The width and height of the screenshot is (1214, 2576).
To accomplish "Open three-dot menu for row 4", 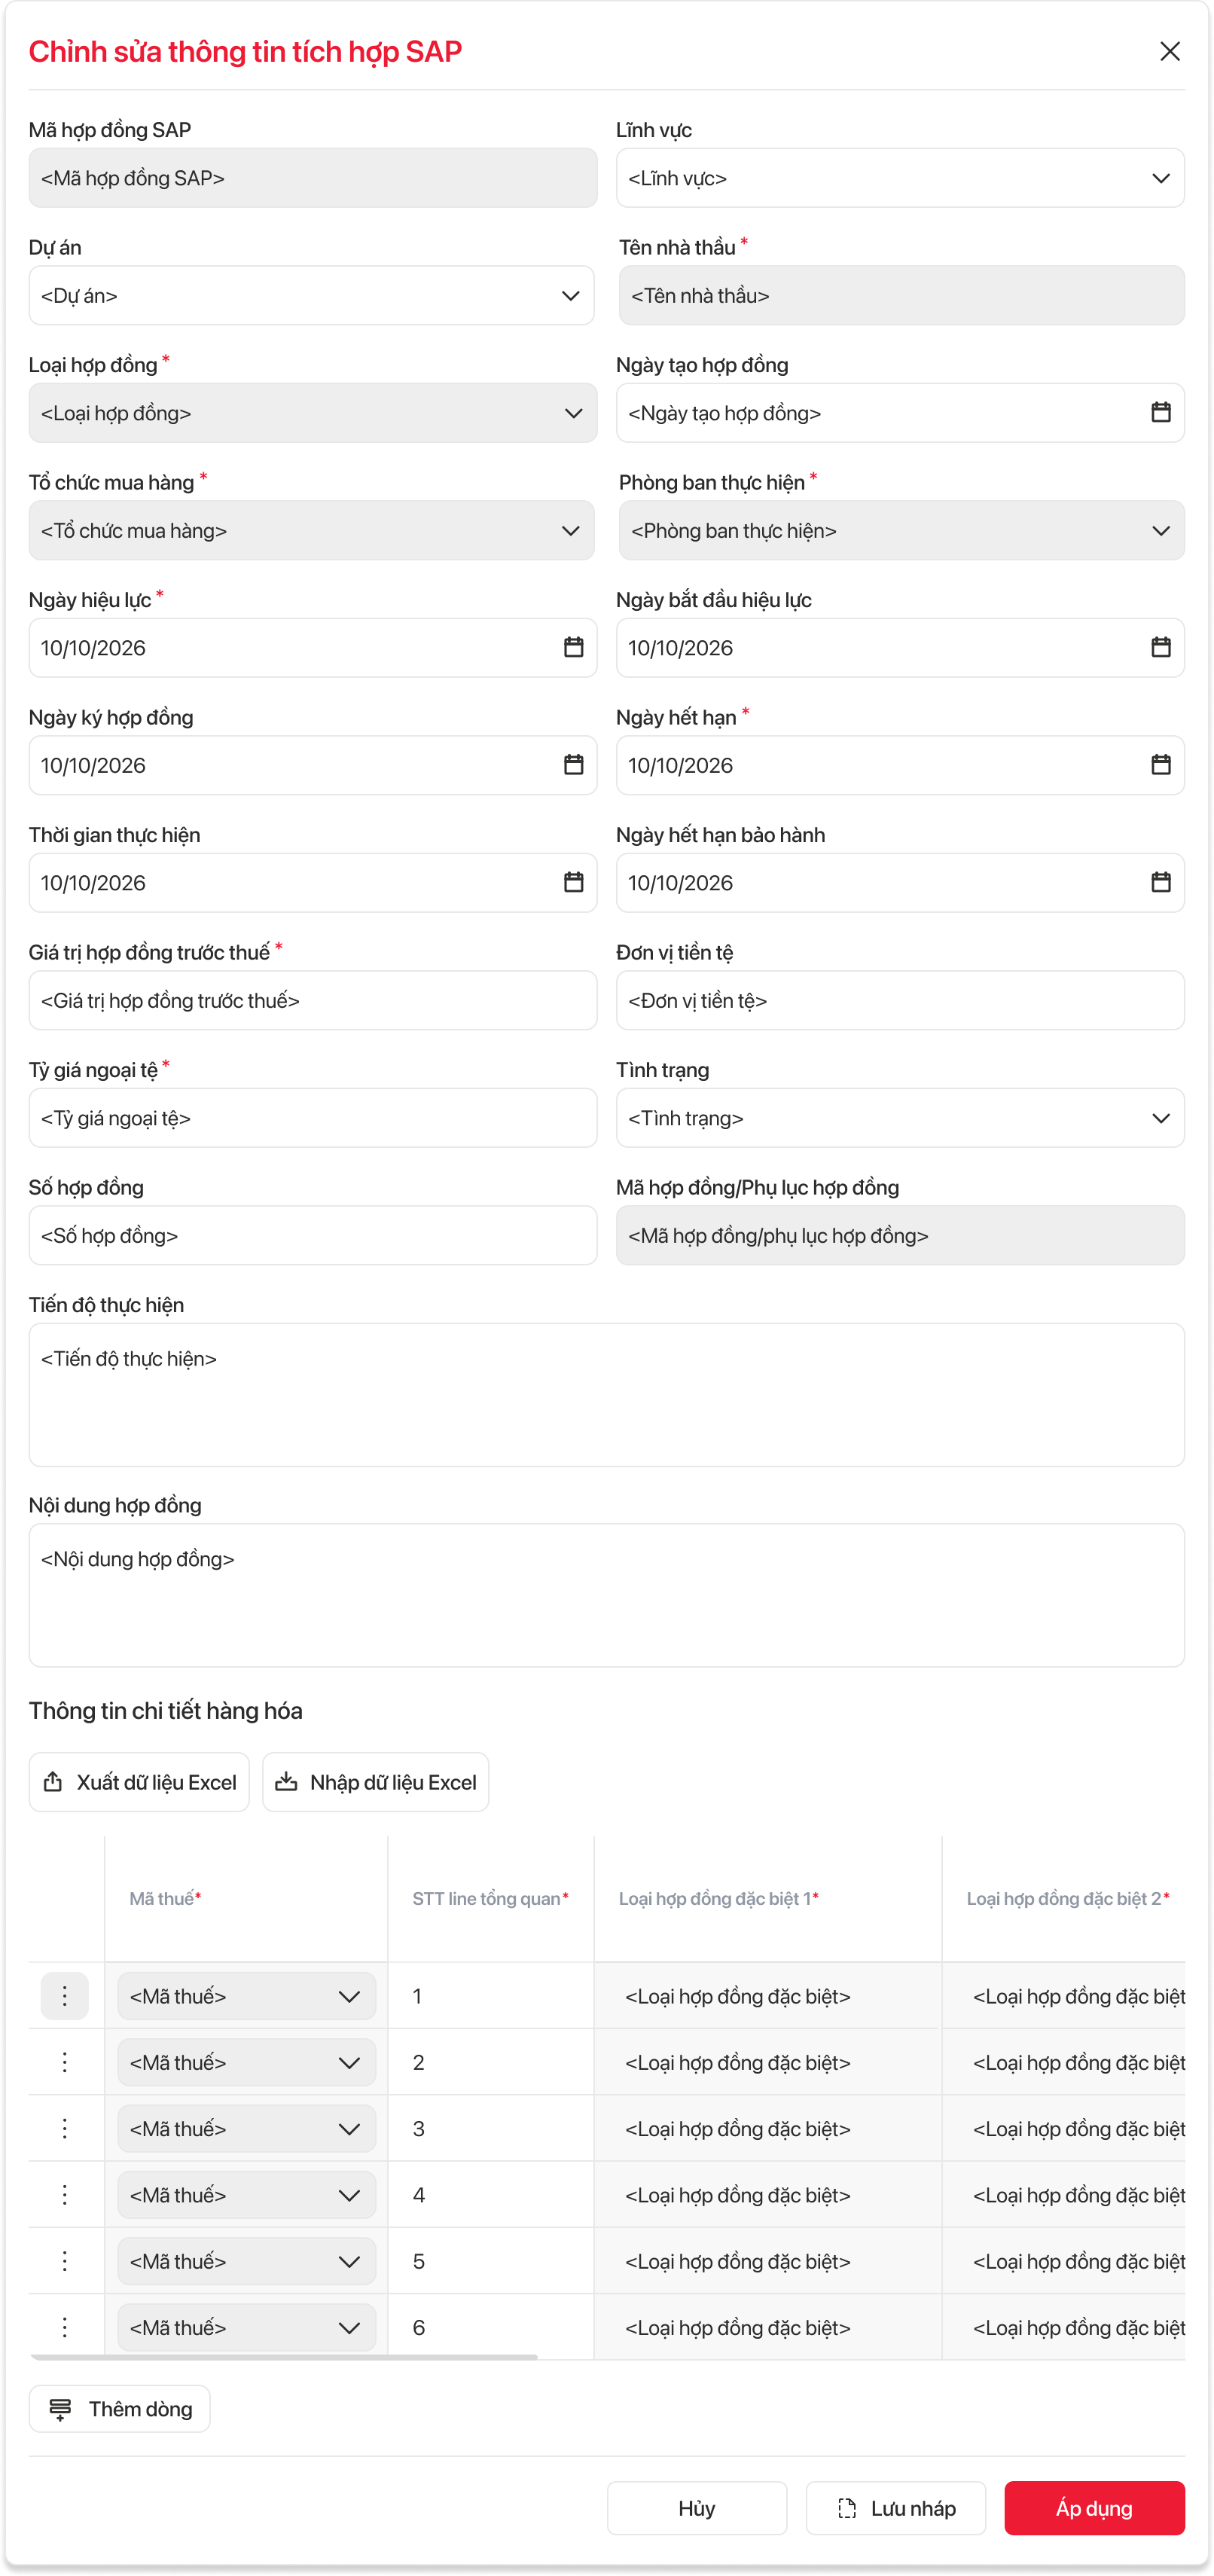I will (x=65, y=2194).
